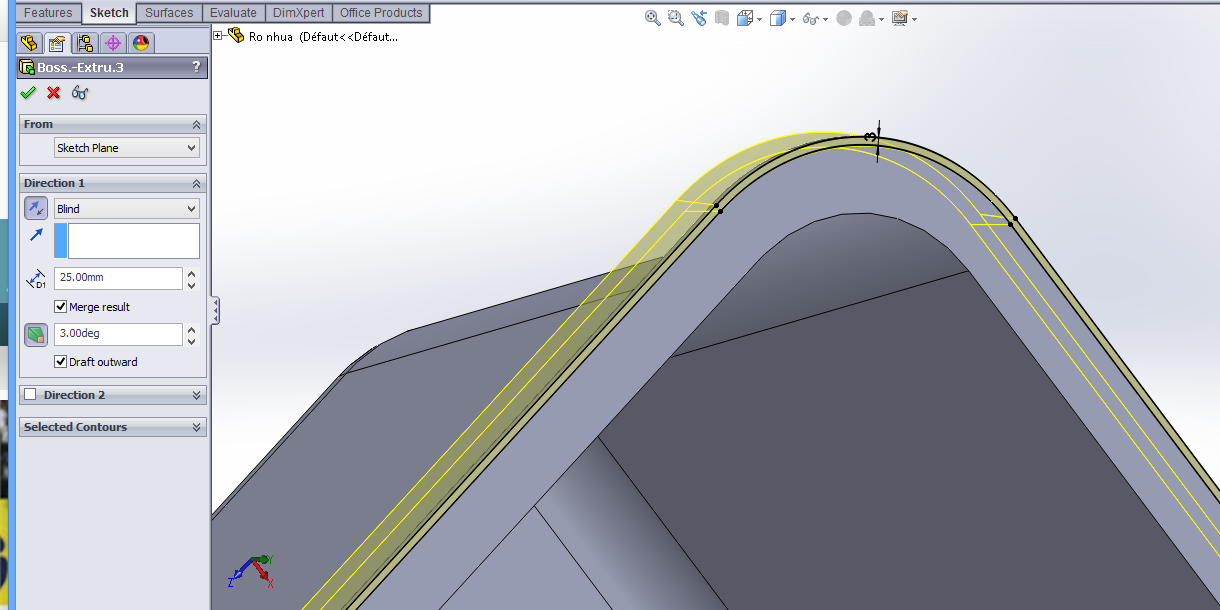This screenshot has width=1220, height=610.
Task: Open the Blind end condition dropdown
Action: click(x=127, y=209)
